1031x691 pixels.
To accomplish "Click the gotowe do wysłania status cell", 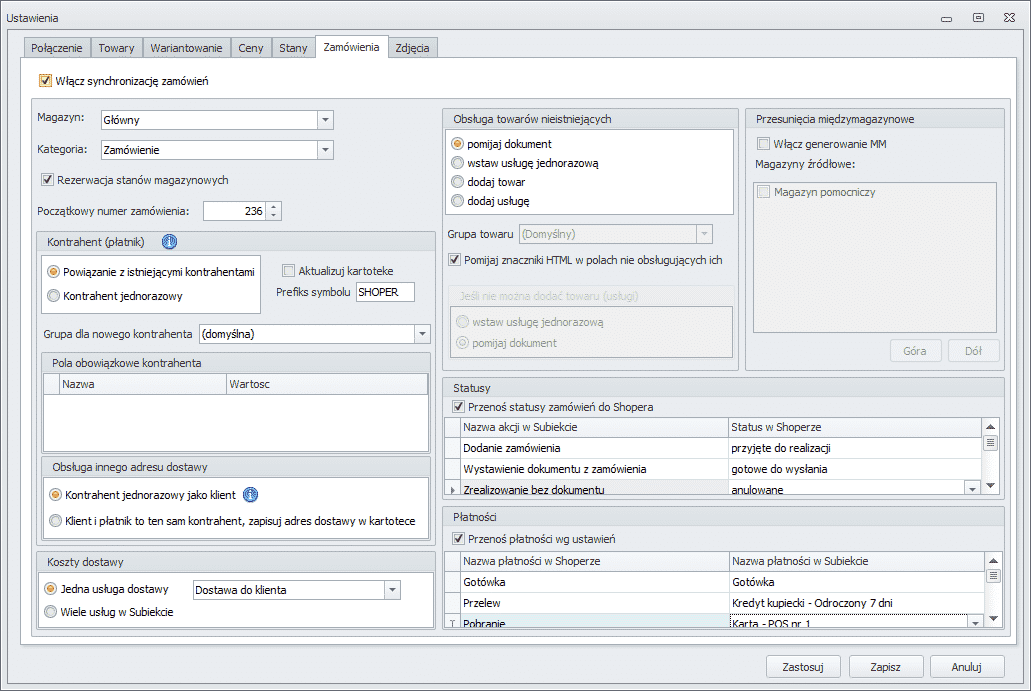I will [x=854, y=469].
